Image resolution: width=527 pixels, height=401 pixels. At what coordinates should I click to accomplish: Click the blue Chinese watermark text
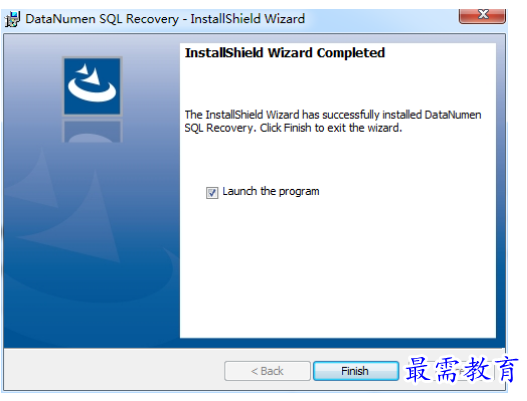460,370
